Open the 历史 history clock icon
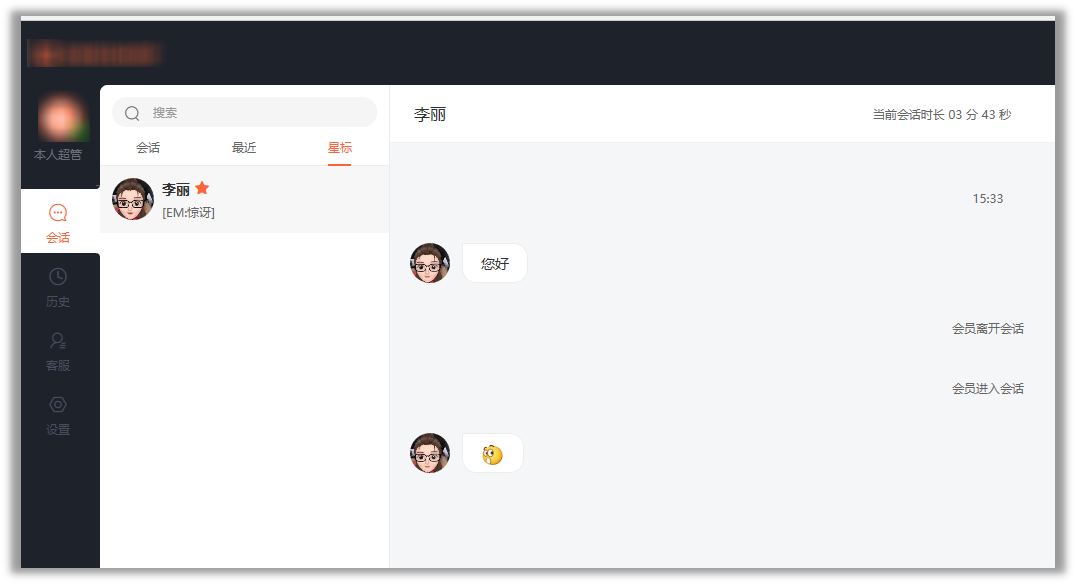 [x=58, y=277]
